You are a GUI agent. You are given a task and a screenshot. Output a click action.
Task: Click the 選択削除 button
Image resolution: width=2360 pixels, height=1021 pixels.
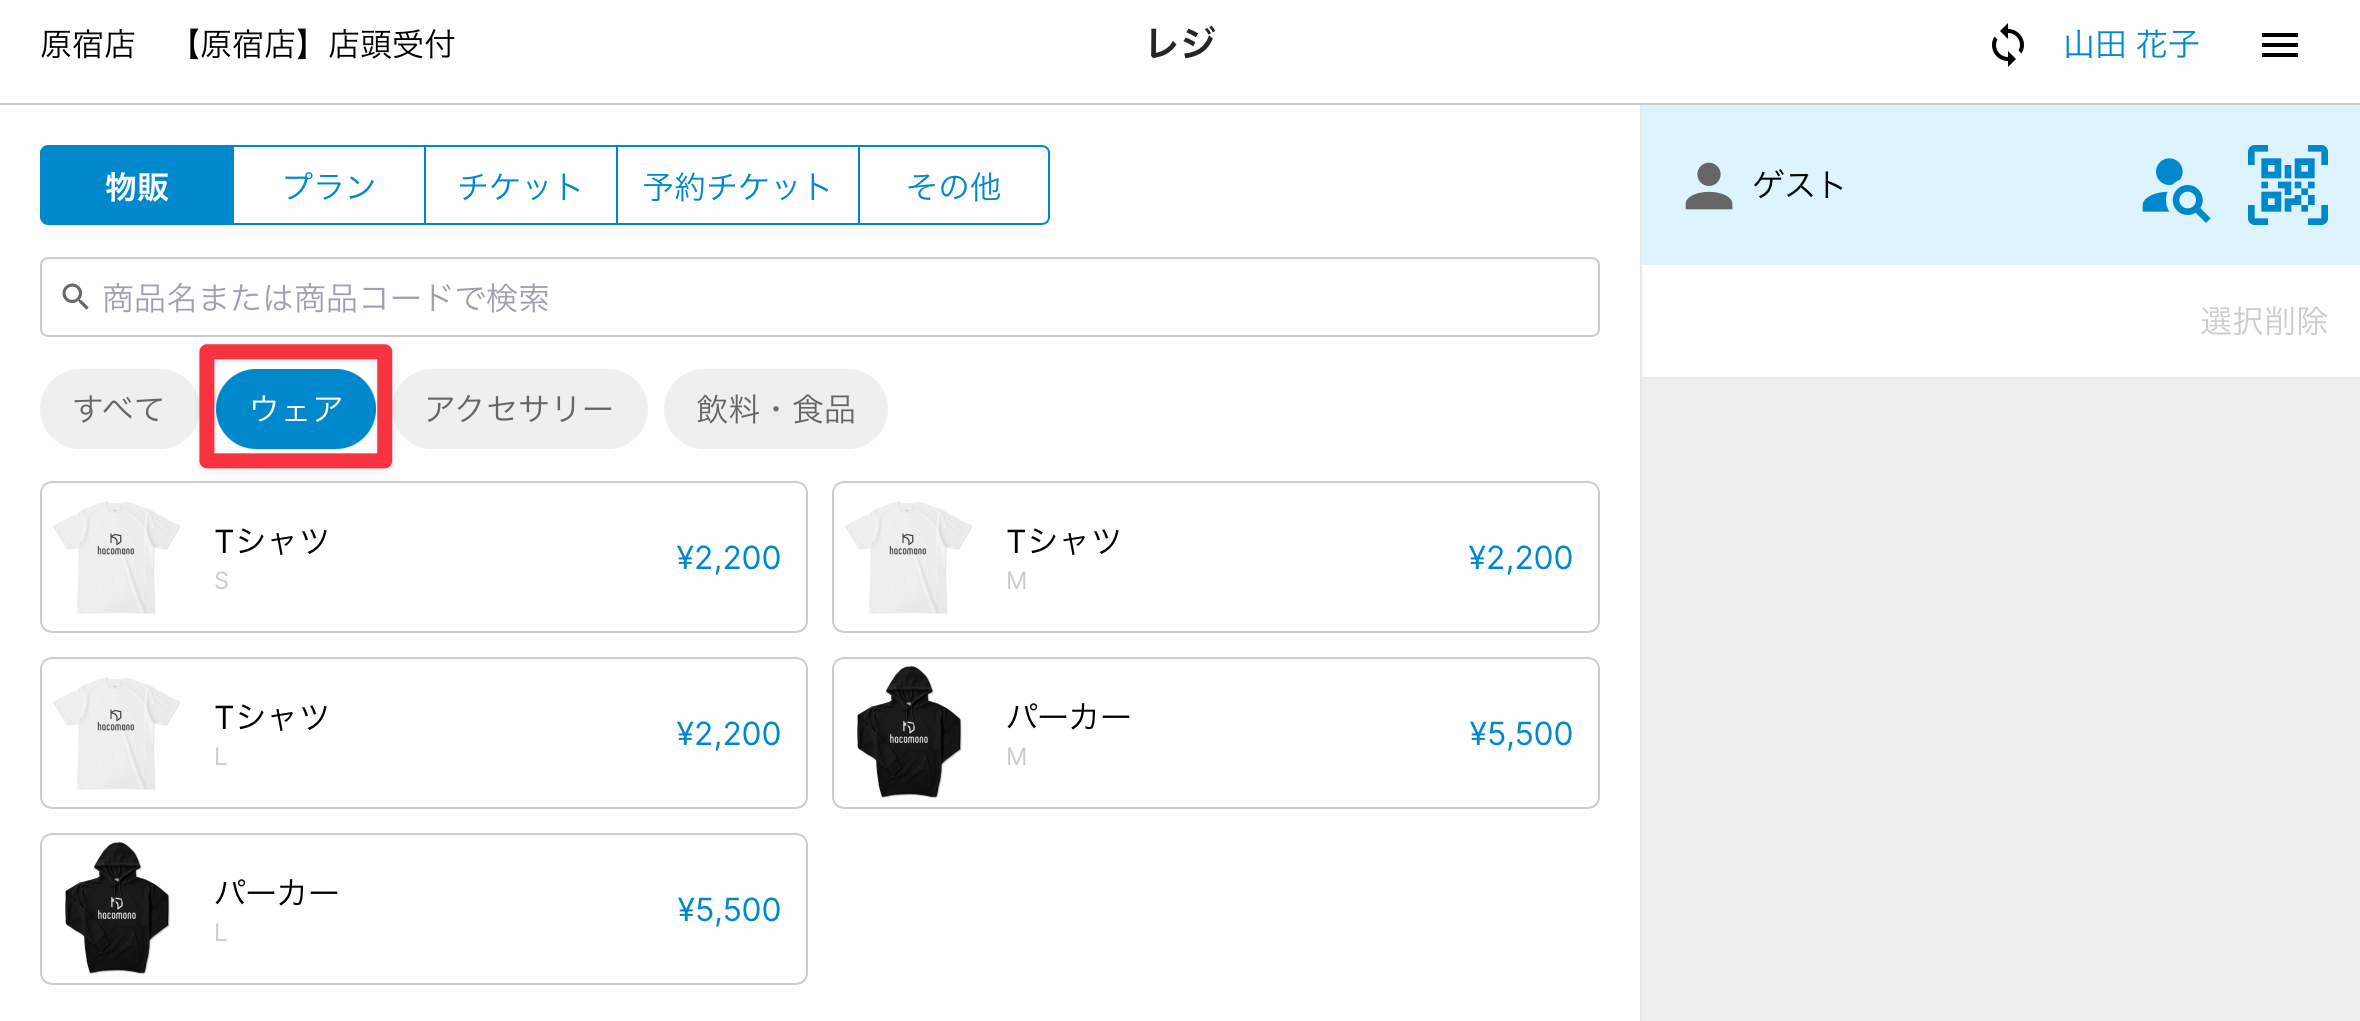click(2263, 321)
